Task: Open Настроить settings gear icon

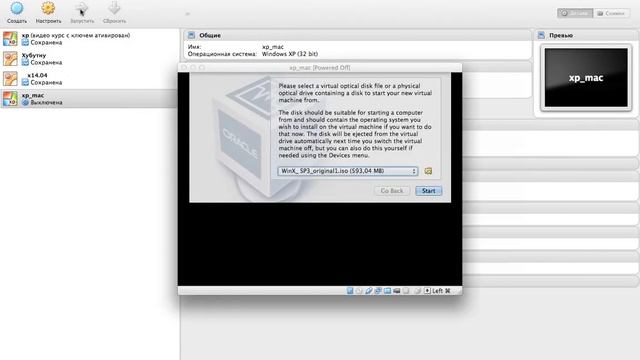Action: (x=48, y=8)
